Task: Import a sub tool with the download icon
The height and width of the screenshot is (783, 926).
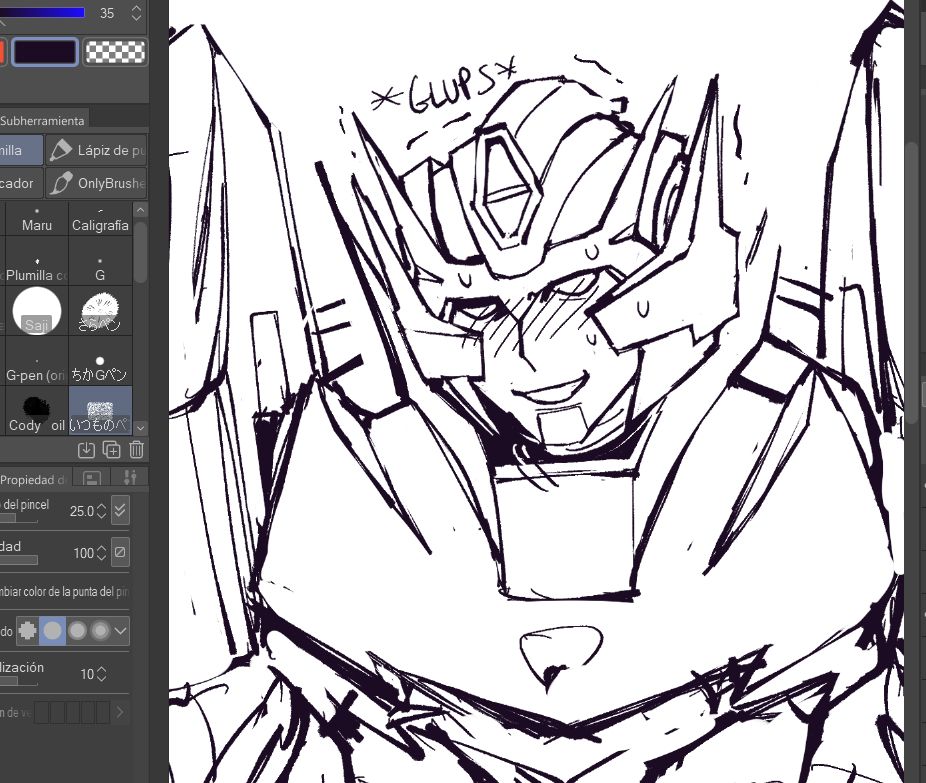Action: (x=86, y=450)
